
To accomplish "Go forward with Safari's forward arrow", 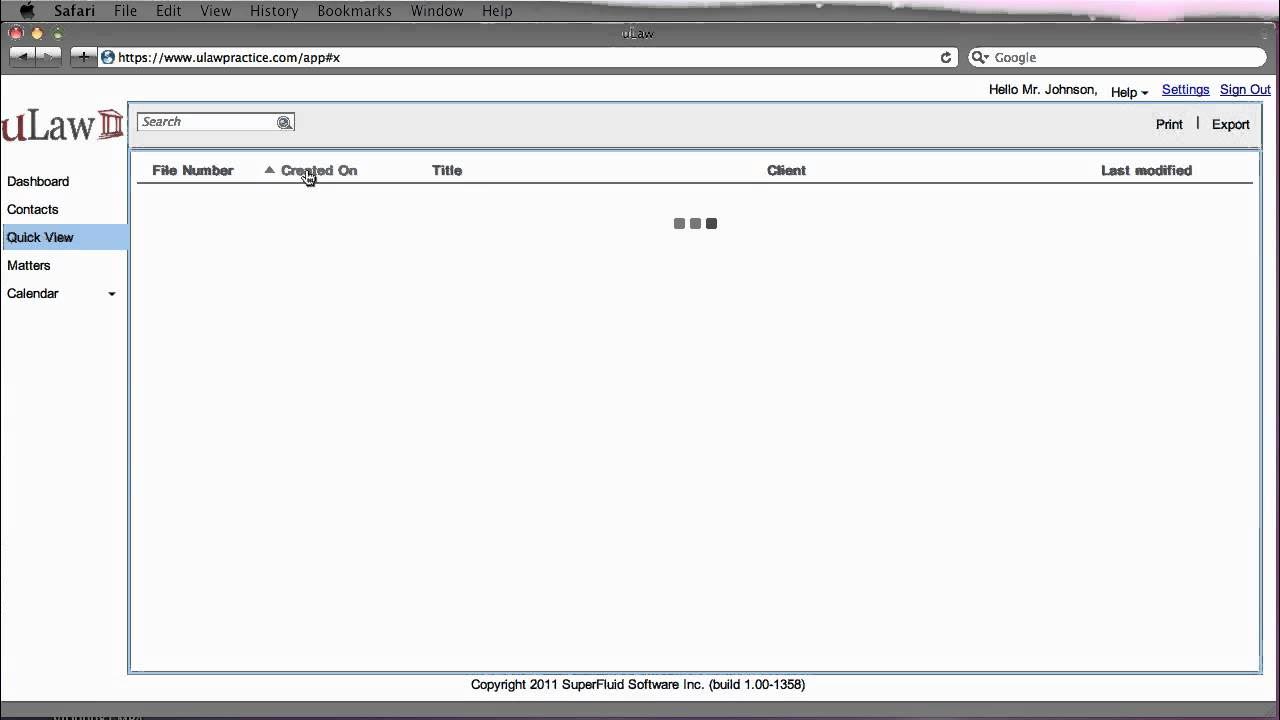I will click(x=49, y=57).
